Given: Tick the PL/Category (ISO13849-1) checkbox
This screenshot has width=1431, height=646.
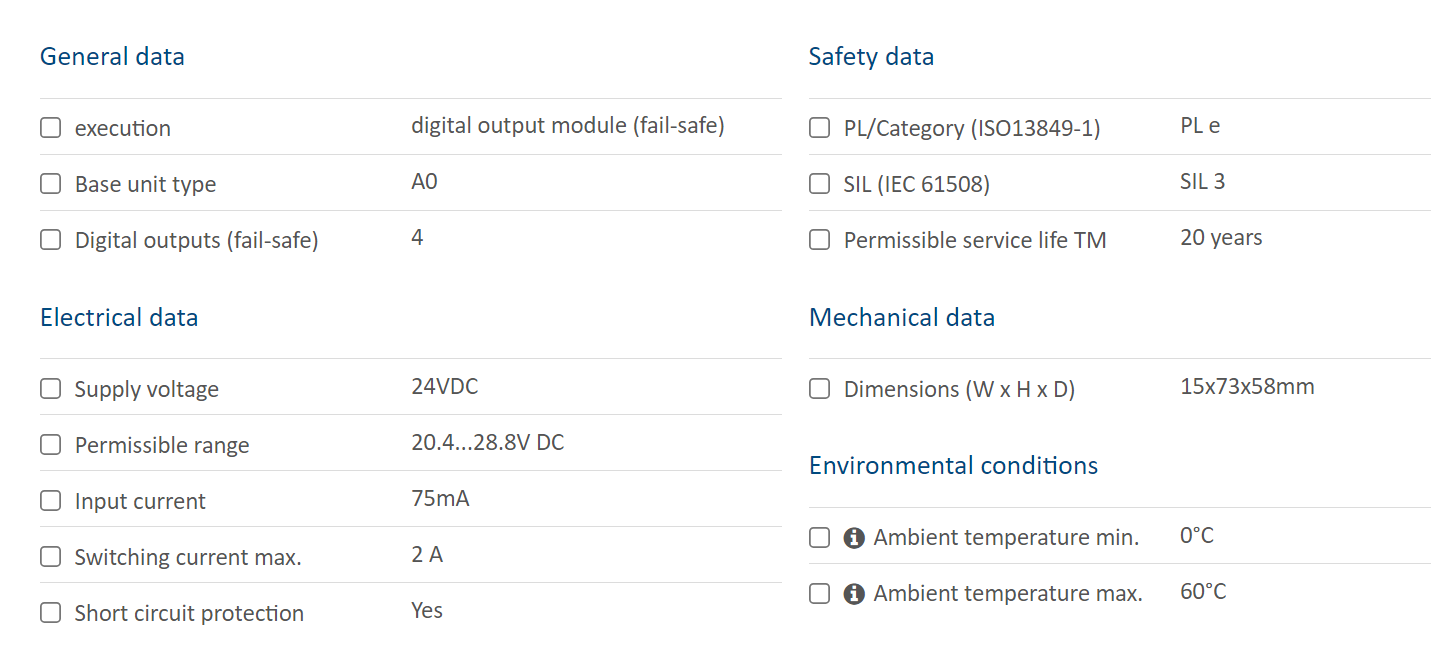Looking at the screenshot, I should point(820,128).
